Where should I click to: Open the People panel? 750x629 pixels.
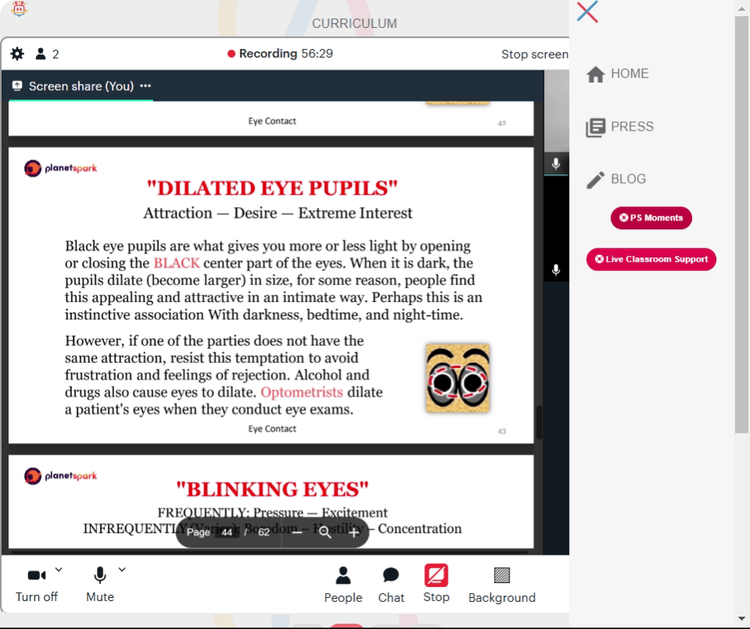tap(343, 585)
